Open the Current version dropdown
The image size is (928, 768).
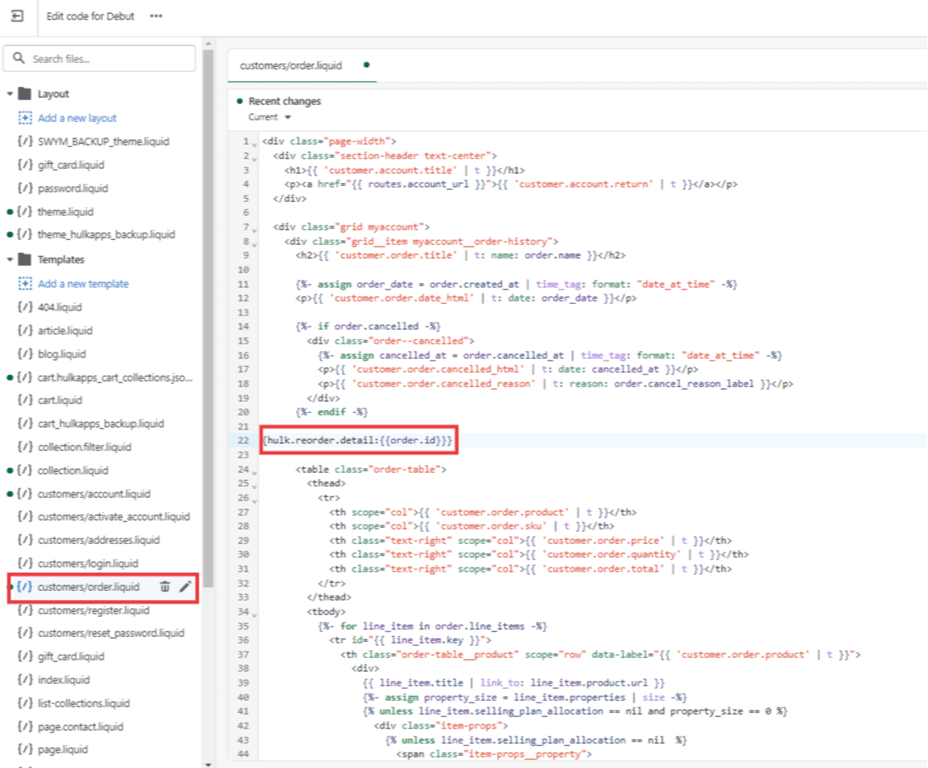(x=269, y=117)
